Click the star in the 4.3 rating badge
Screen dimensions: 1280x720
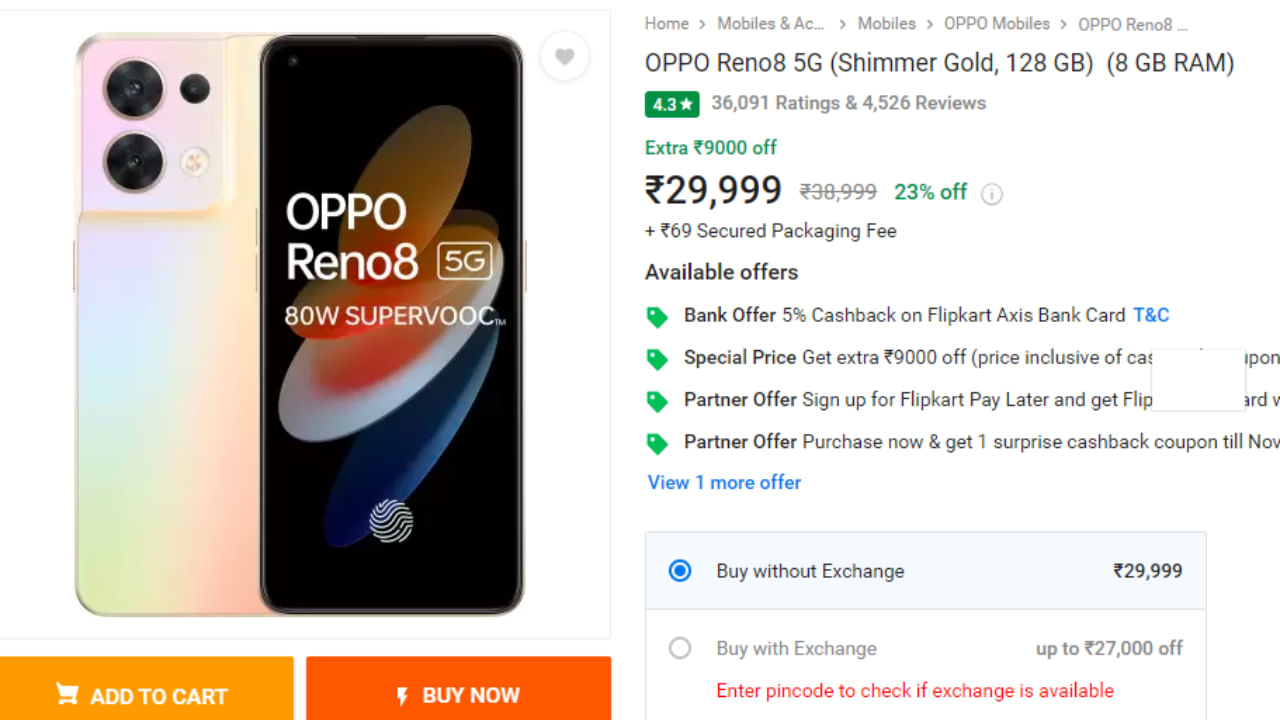pyautogui.click(x=685, y=104)
